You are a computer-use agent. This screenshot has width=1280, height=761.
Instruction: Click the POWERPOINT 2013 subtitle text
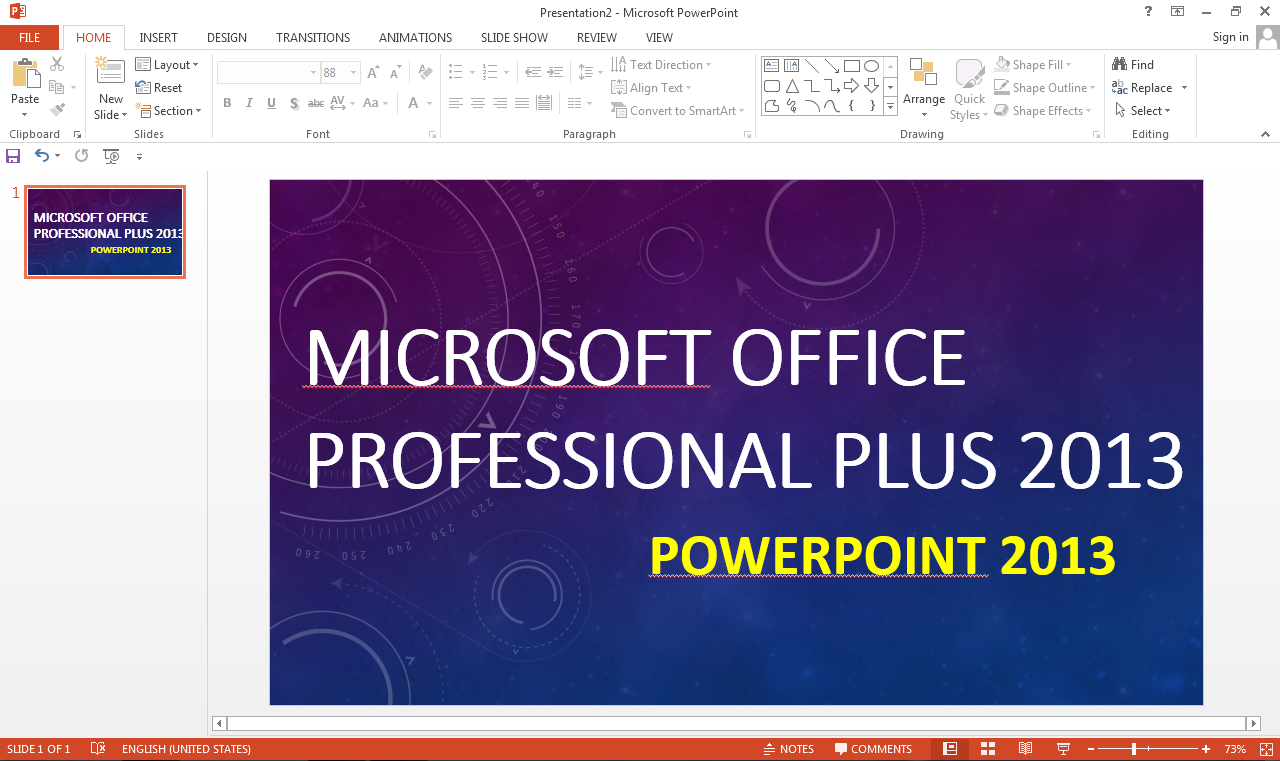point(882,555)
